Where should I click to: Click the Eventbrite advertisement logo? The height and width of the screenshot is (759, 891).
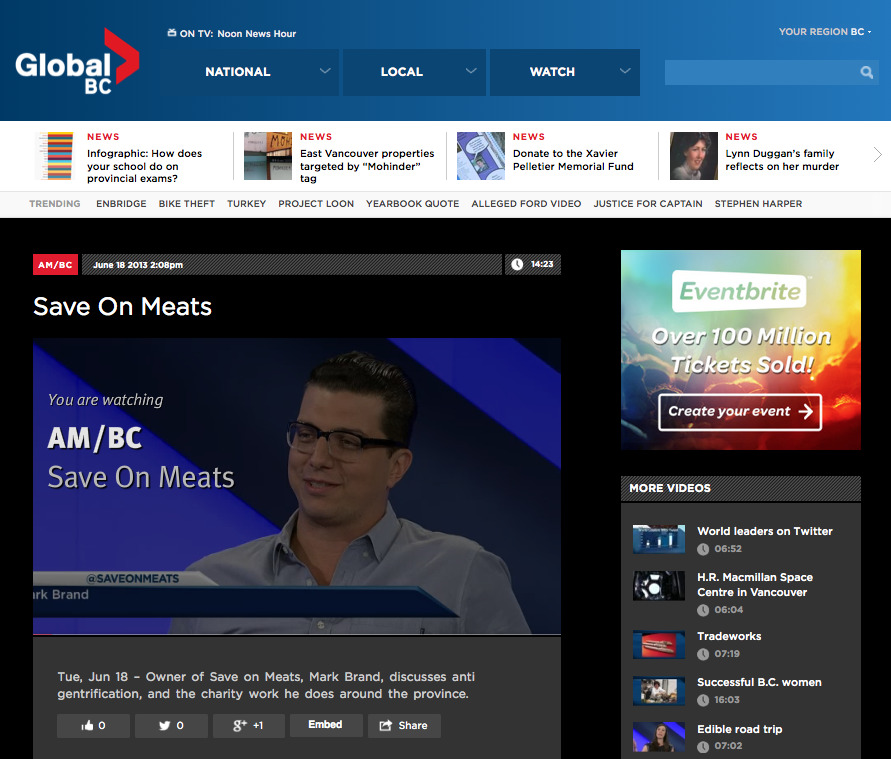click(x=740, y=291)
